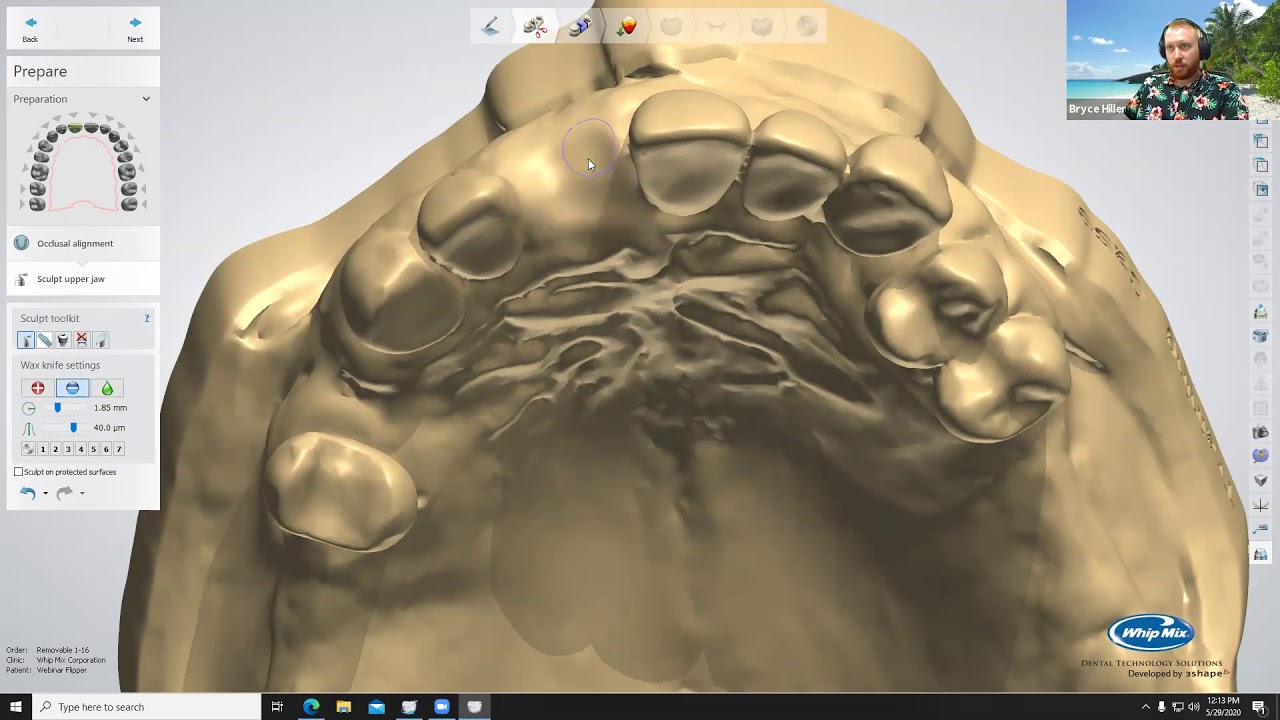The image size is (1280, 720).
Task: Open the Mail app from the taskbar
Action: click(x=376, y=707)
